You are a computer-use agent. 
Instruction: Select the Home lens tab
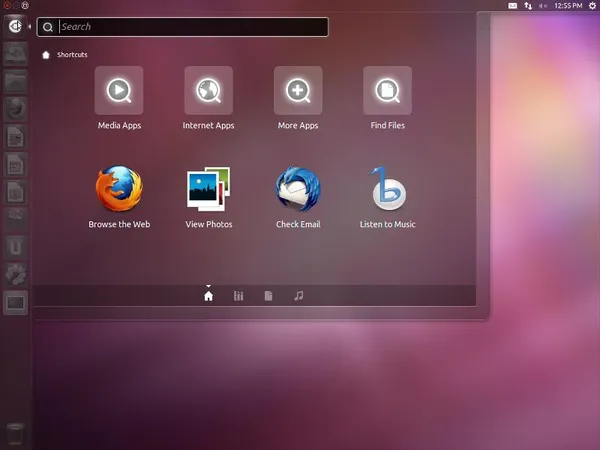(209, 296)
